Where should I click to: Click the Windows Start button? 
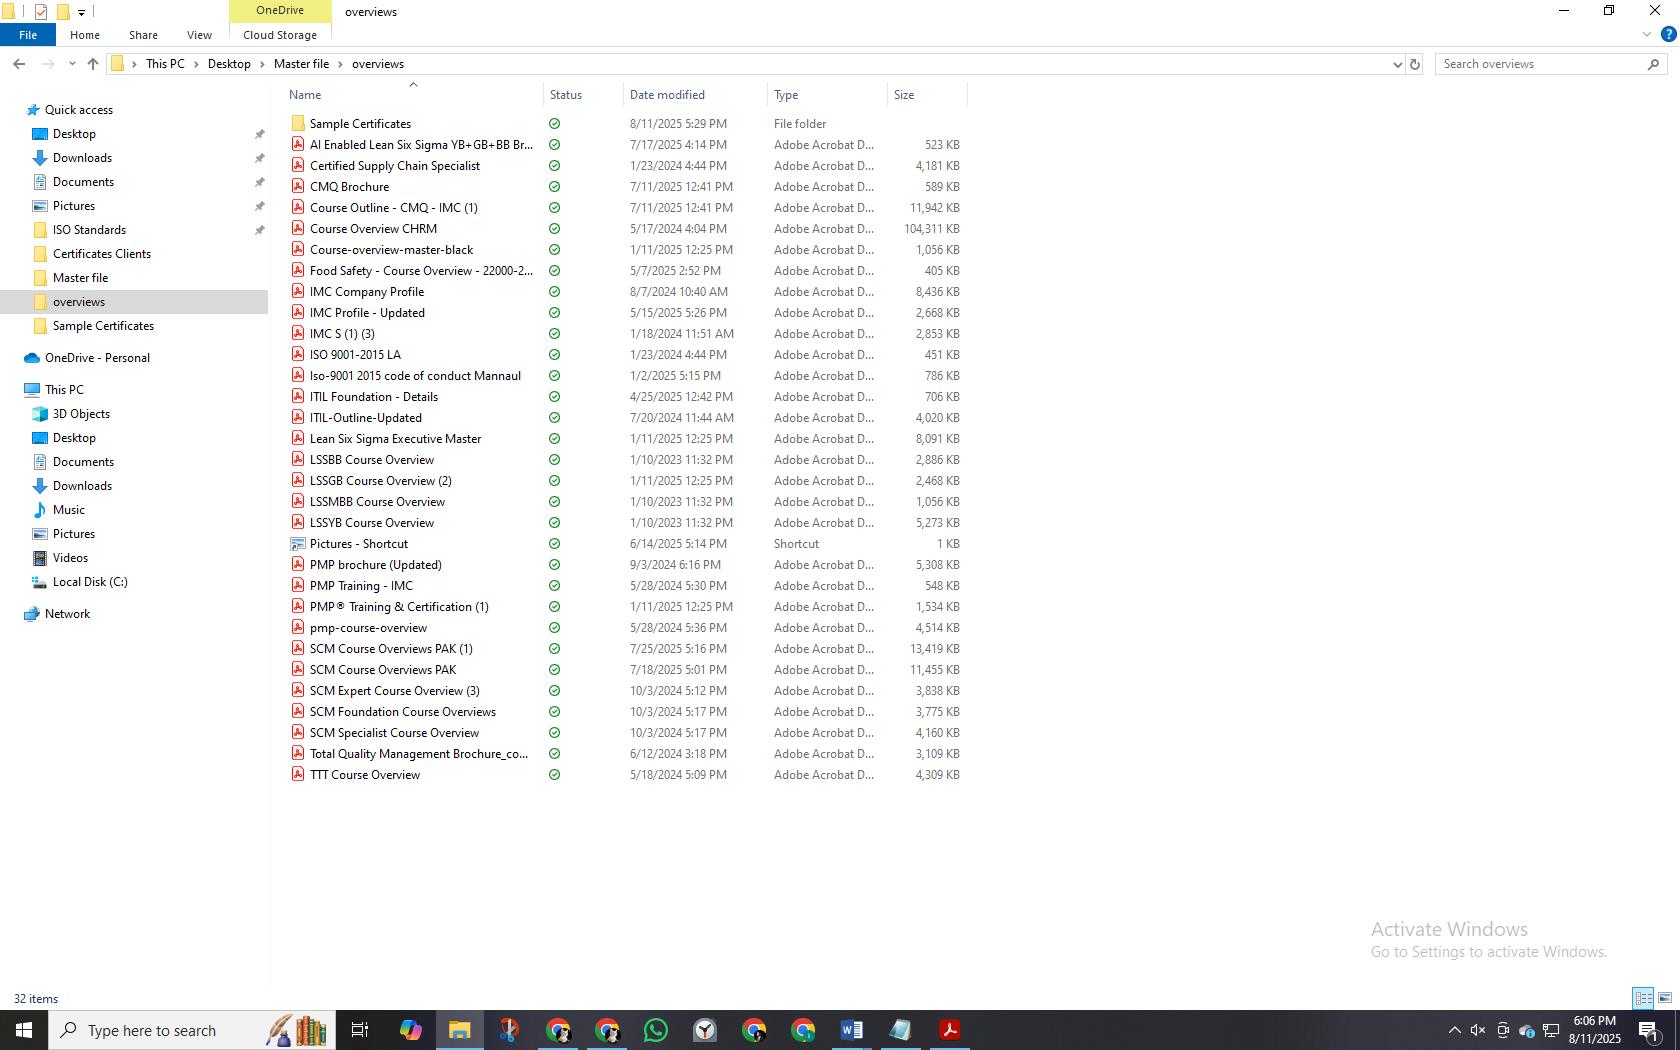(x=24, y=1030)
